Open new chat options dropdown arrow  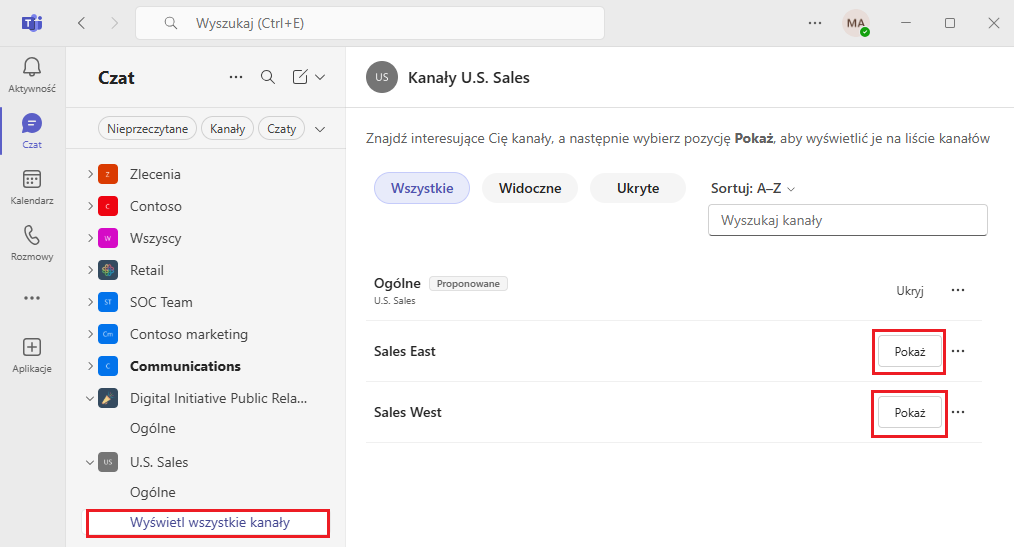click(x=320, y=77)
